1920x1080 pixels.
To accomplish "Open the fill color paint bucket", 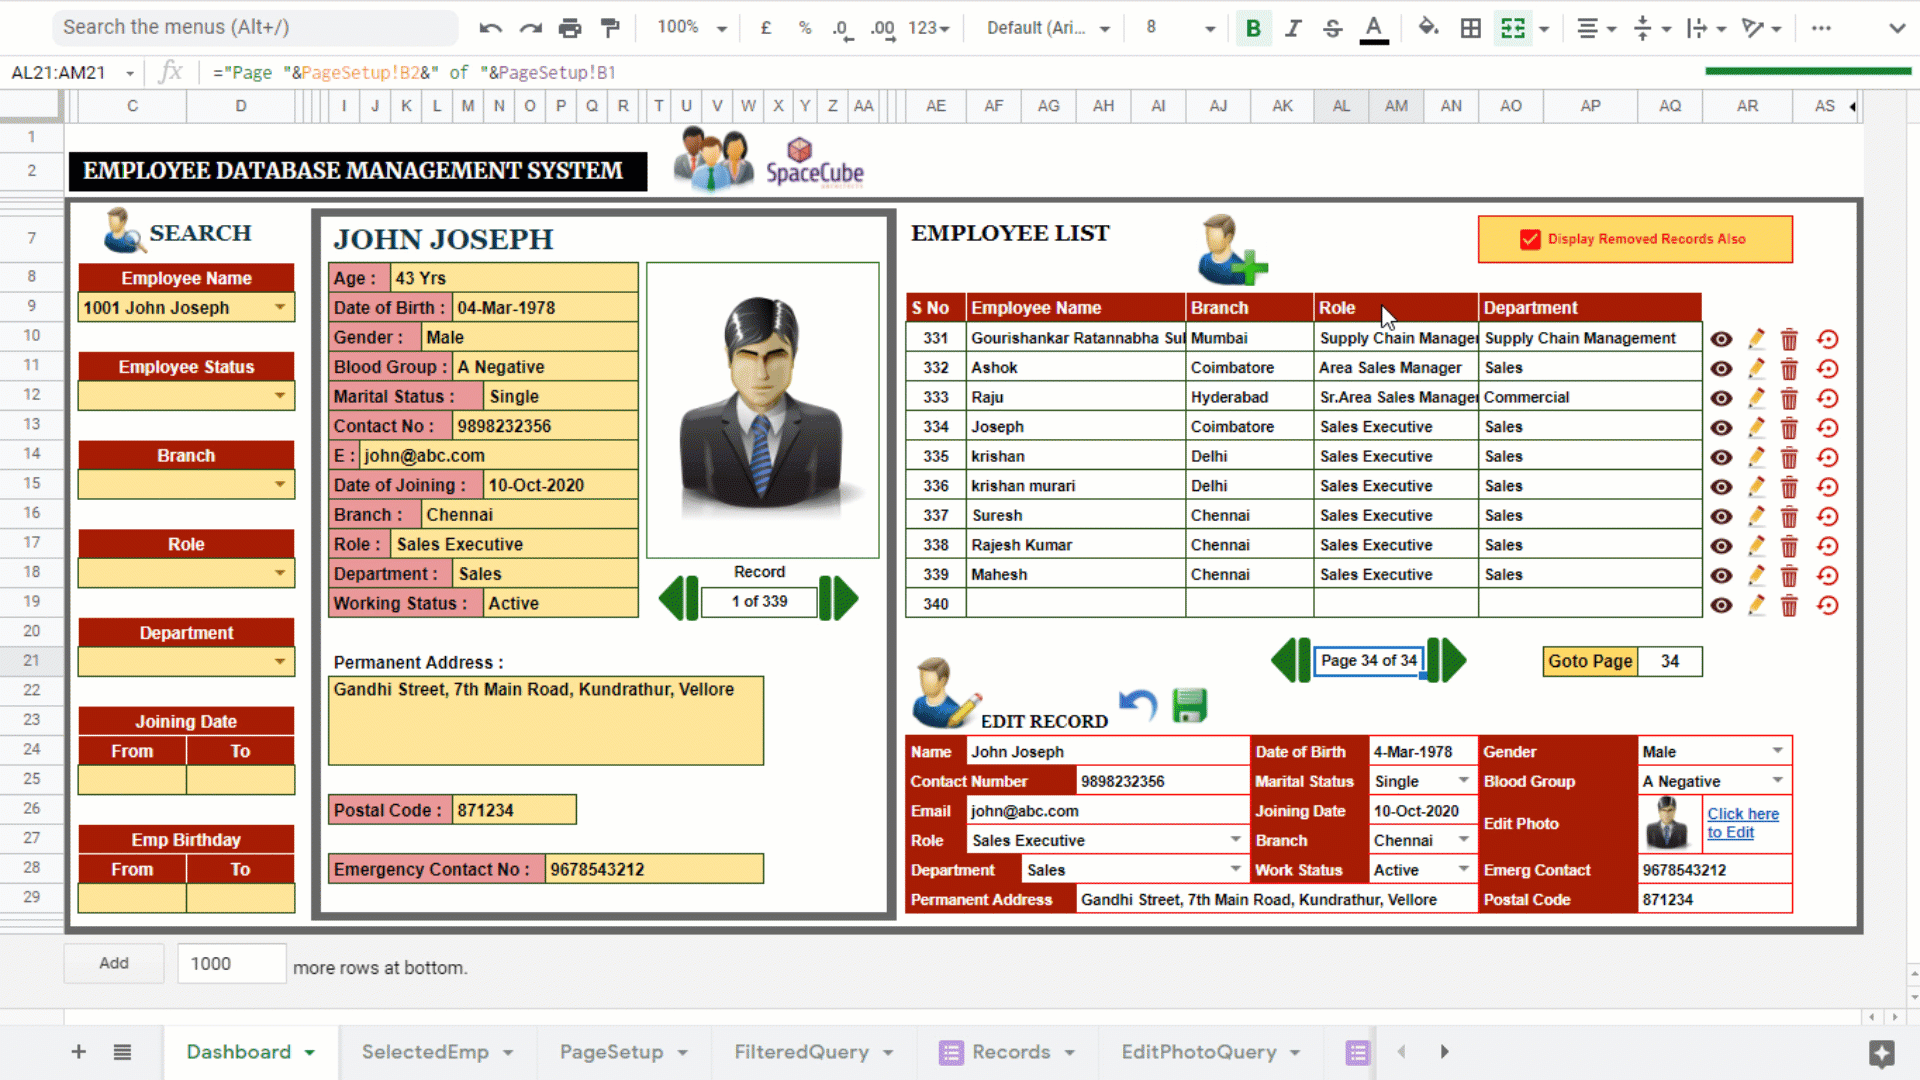I will point(1428,28).
